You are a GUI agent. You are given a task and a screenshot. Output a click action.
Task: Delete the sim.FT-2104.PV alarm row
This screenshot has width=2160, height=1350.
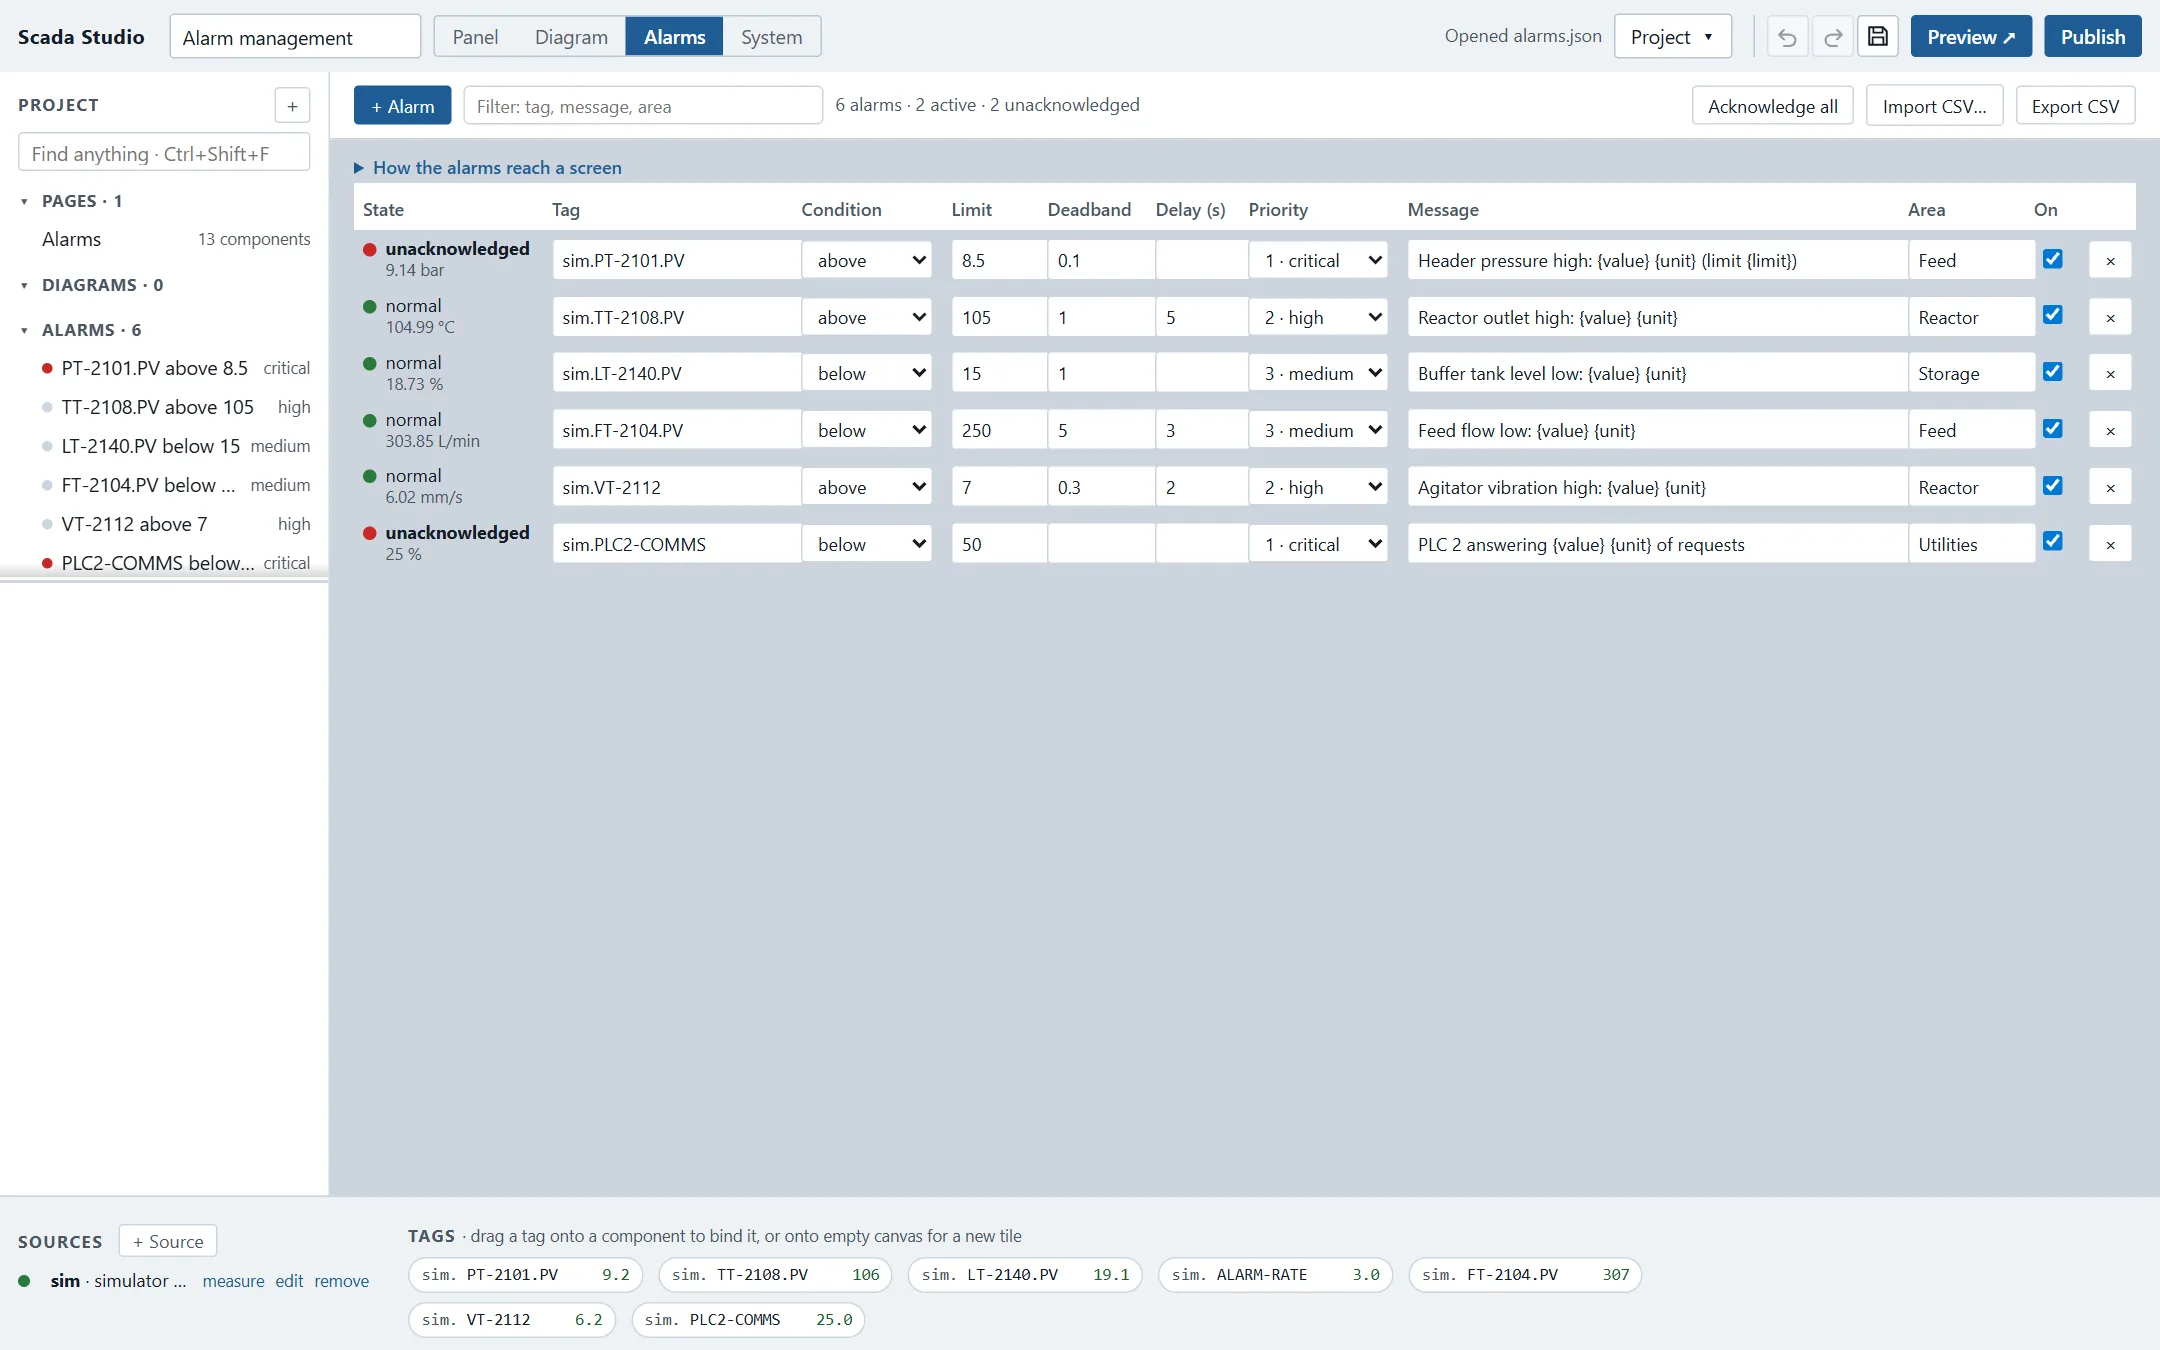pyautogui.click(x=2110, y=431)
